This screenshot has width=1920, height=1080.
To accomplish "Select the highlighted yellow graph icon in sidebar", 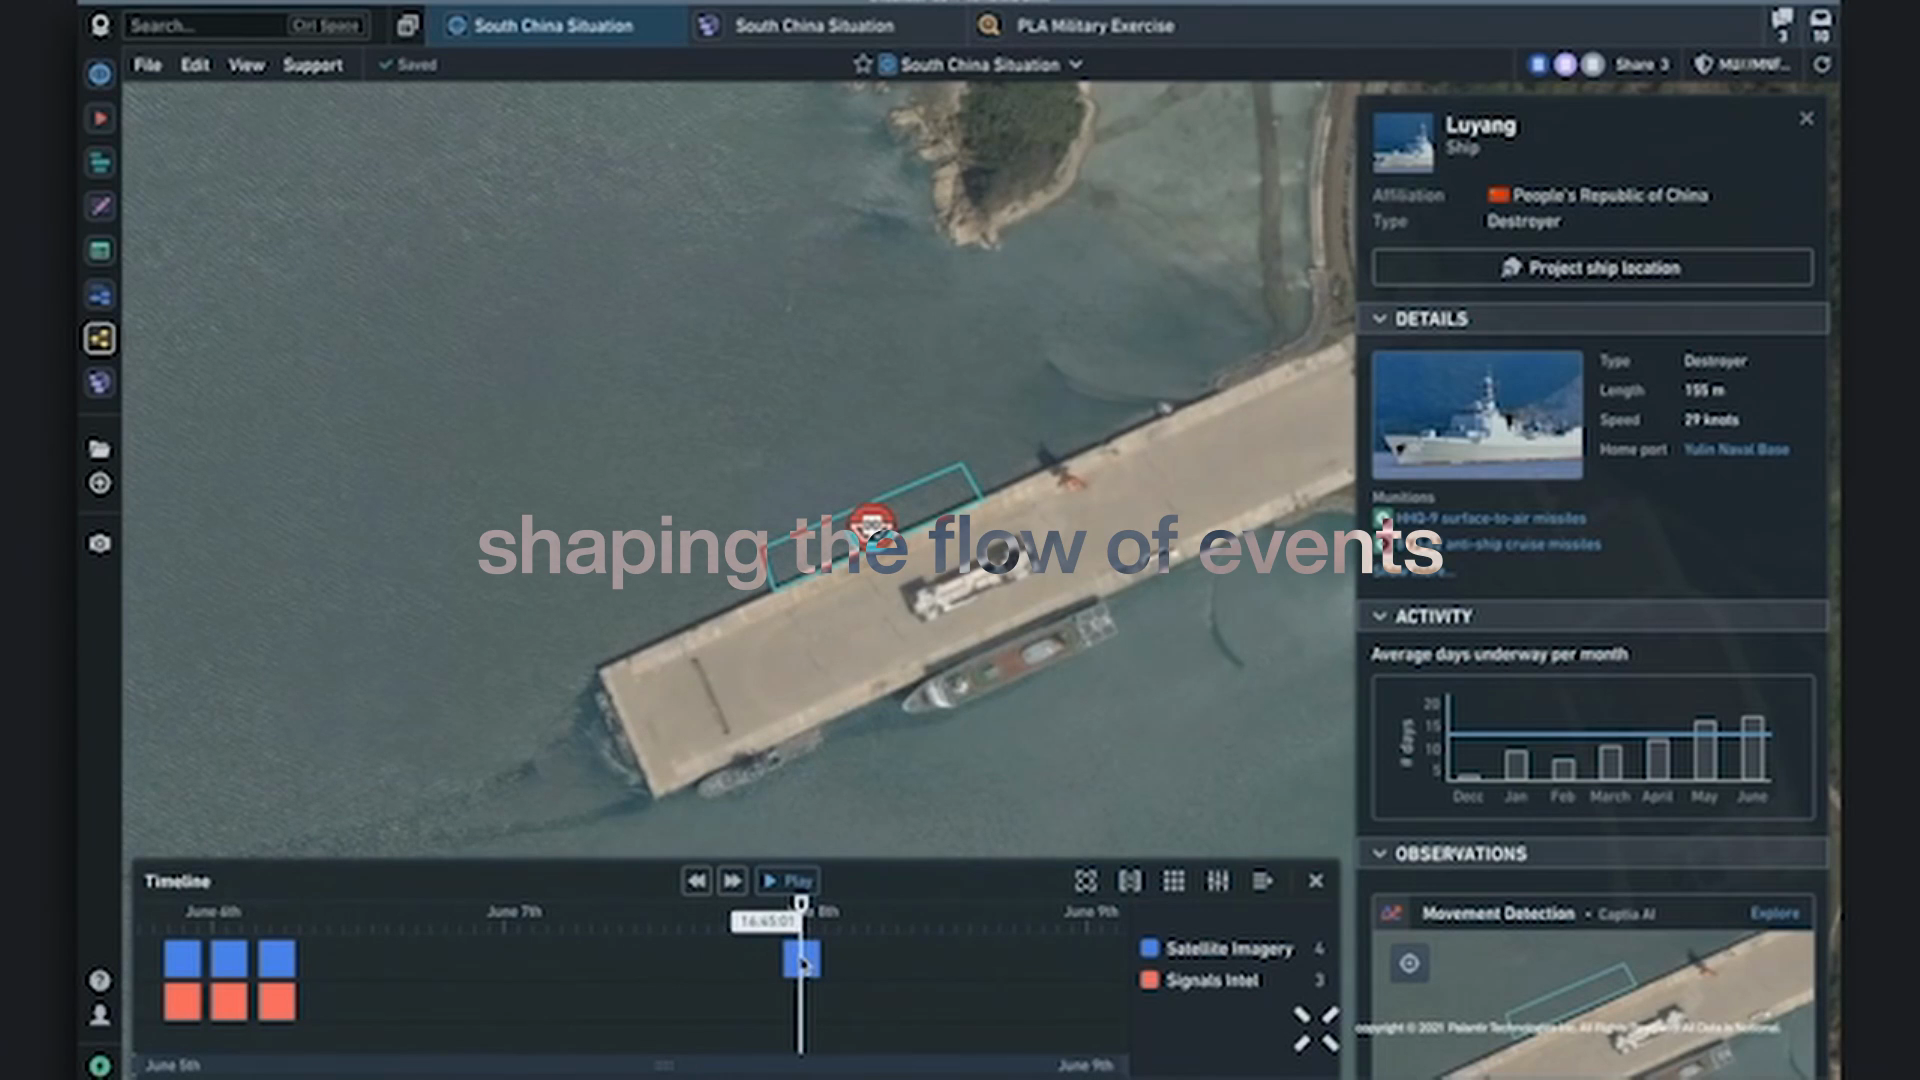I will [100, 339].
